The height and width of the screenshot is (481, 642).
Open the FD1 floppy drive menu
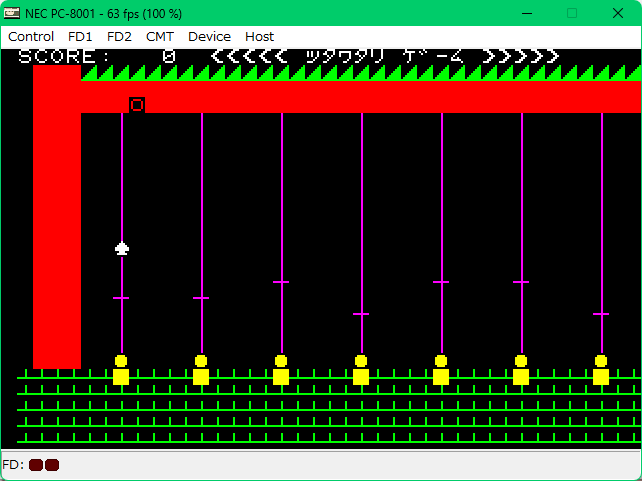(x=80, y=36)
